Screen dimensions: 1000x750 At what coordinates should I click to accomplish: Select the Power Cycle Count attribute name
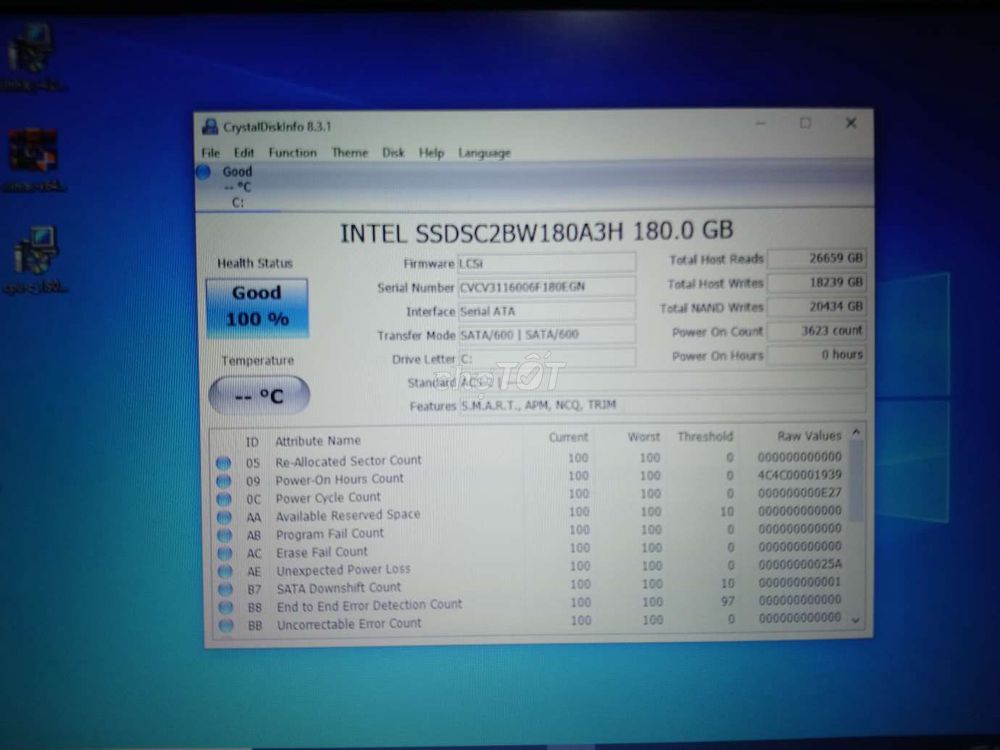tap(328, 497)
